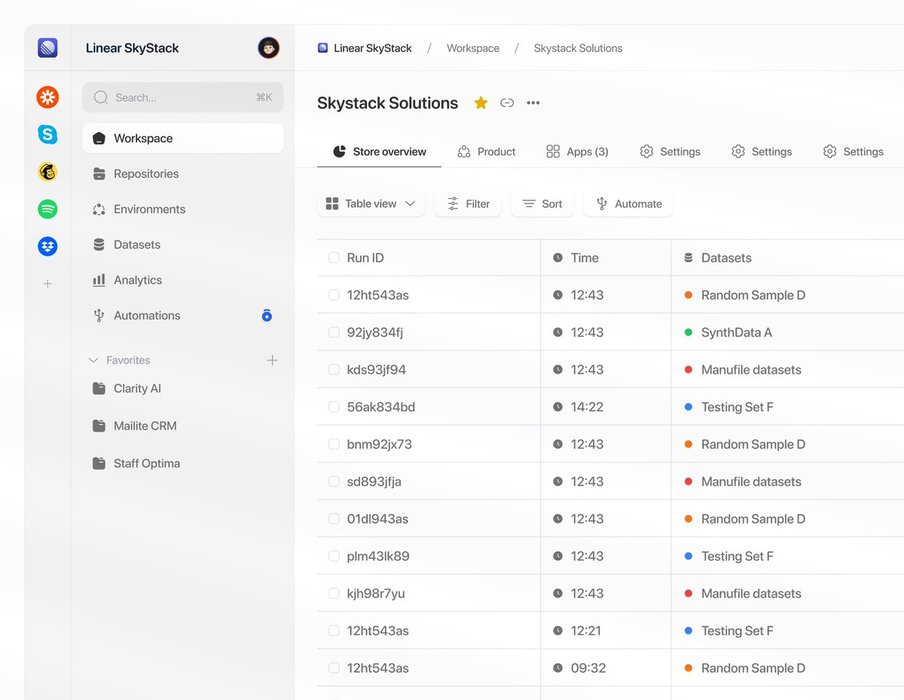The image size is (904, 700).
Task: Add a new favorite with plus icon
Action: pos(272,360)
